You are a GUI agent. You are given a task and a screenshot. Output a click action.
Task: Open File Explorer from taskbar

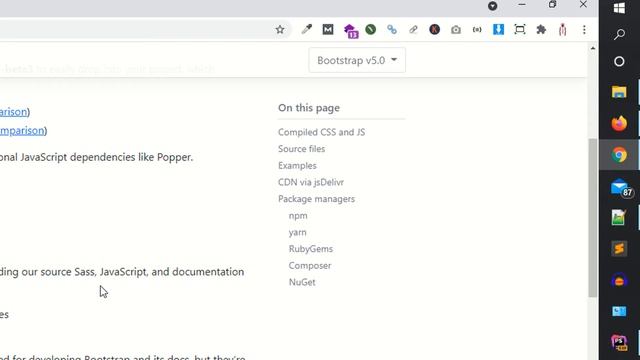coord(619,92)
